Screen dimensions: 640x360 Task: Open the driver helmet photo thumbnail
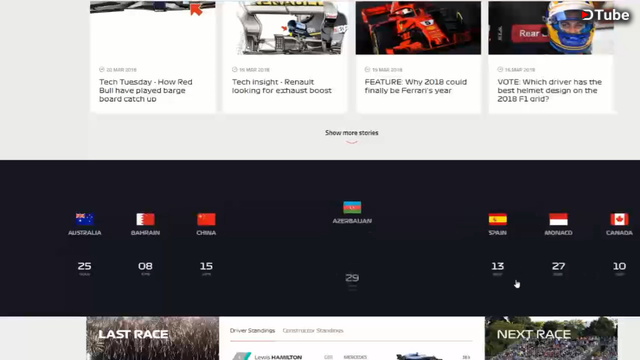coord(551,28)
